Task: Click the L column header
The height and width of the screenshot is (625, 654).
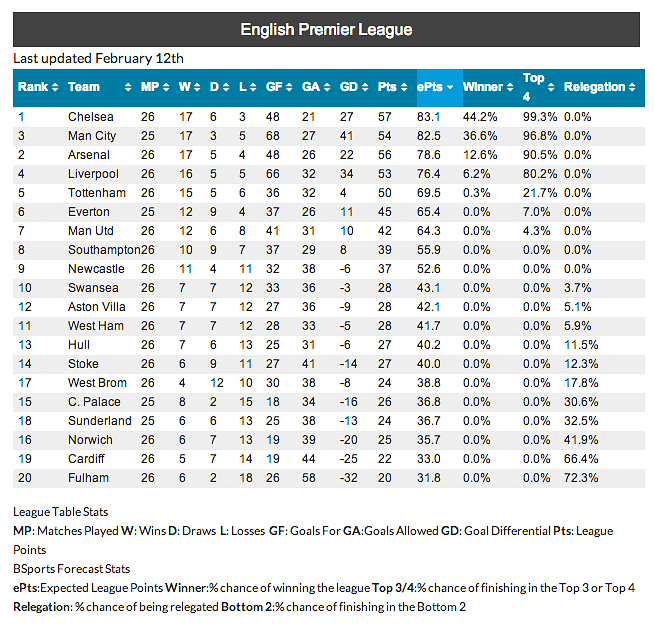Action: [x=241, y=87]
